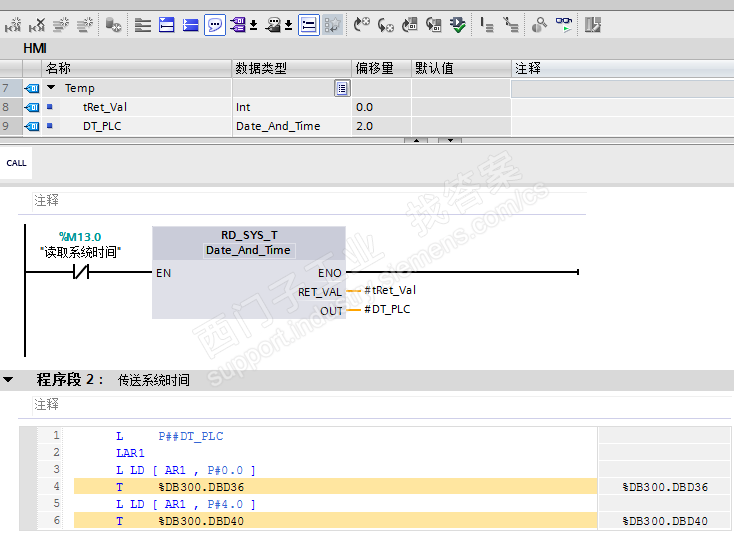
Task: Click the gray stacked-lines networks icon
Action: tap(143, 25)
